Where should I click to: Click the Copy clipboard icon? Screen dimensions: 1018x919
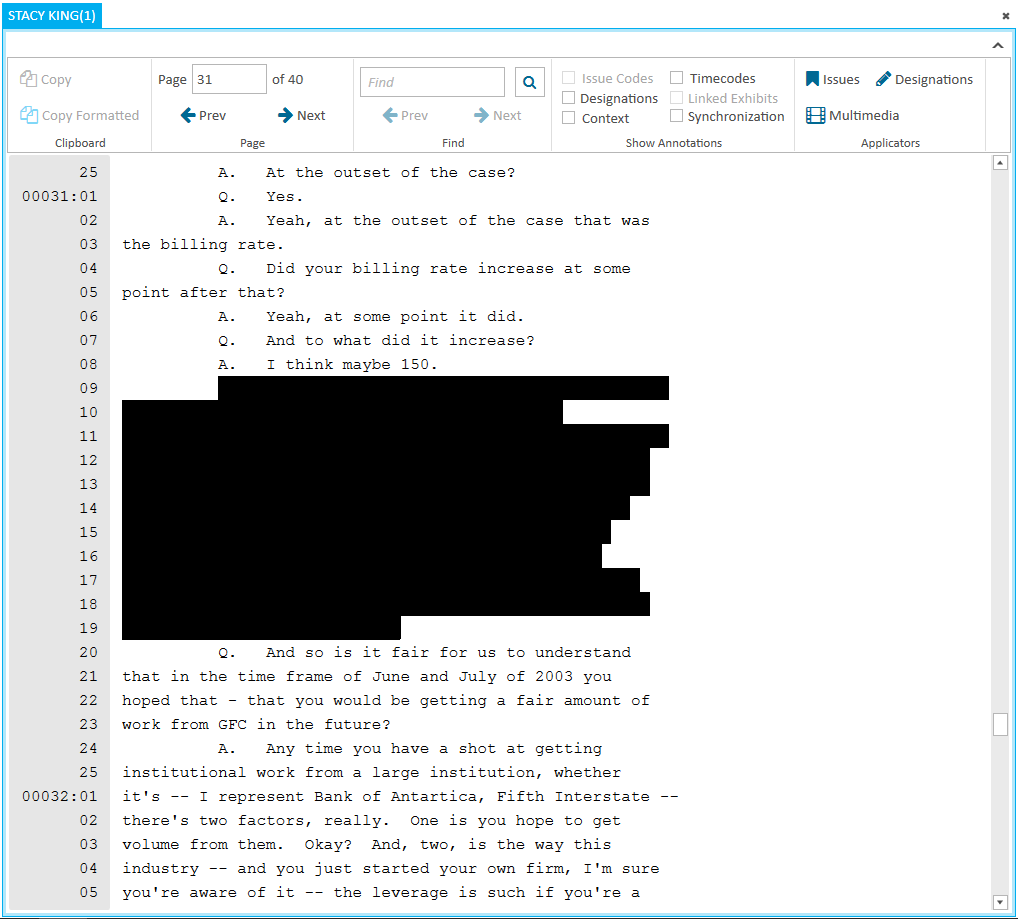[x=28, y=79]
